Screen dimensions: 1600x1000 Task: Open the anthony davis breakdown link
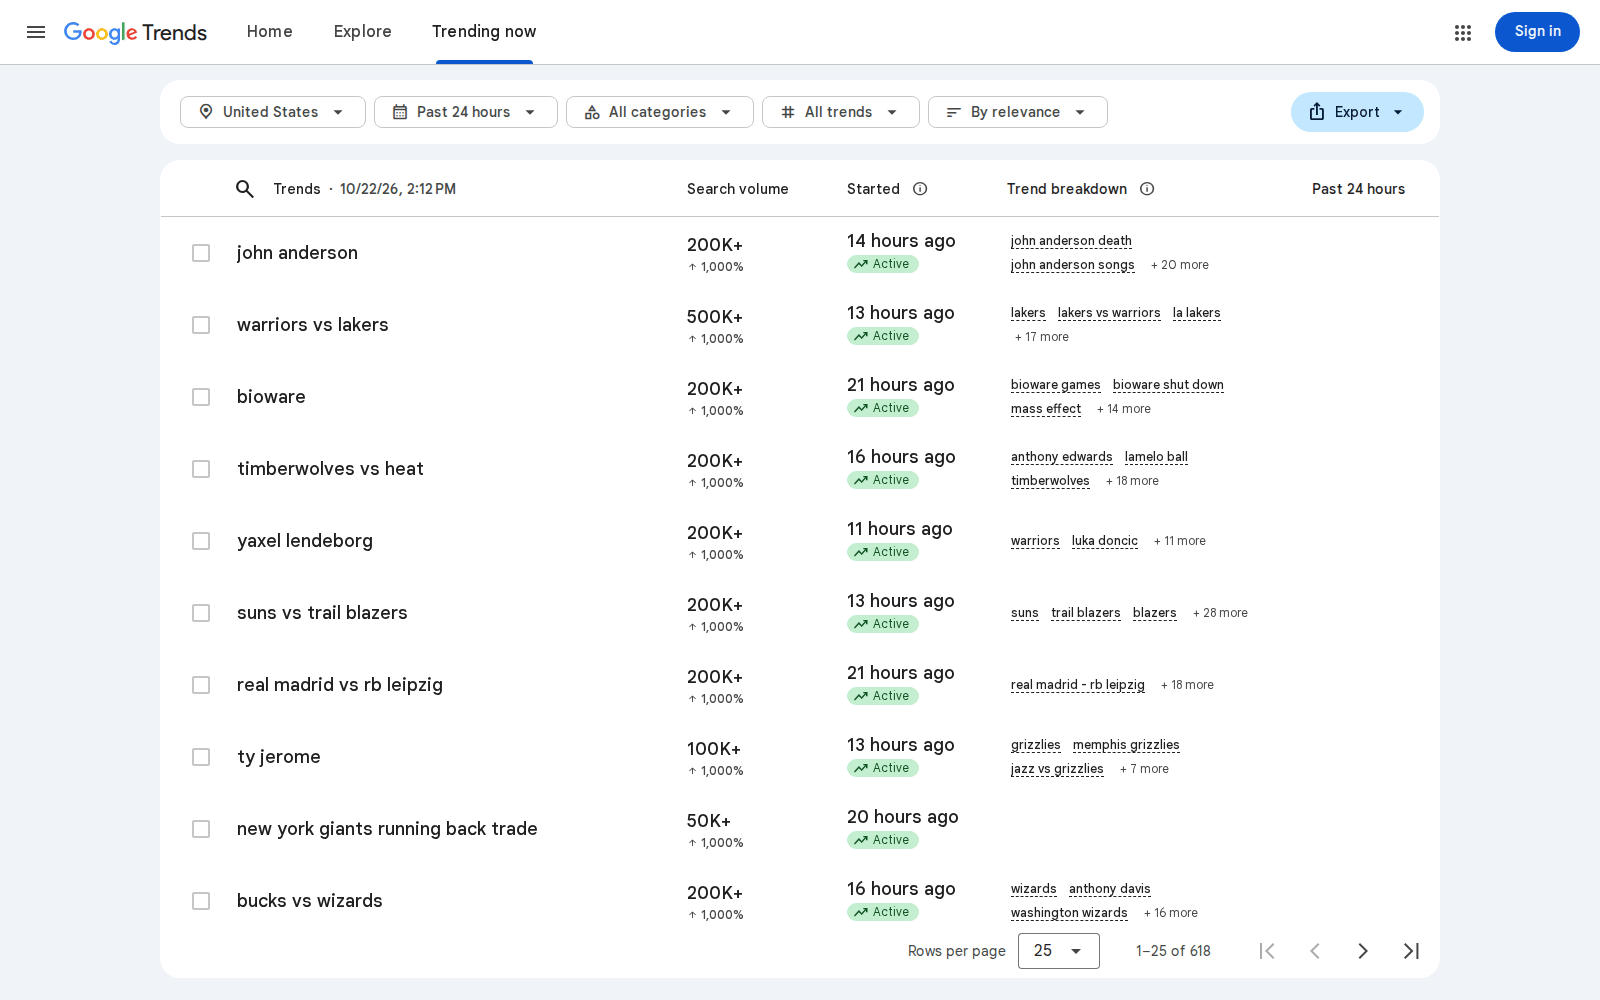click(1110, 889)
